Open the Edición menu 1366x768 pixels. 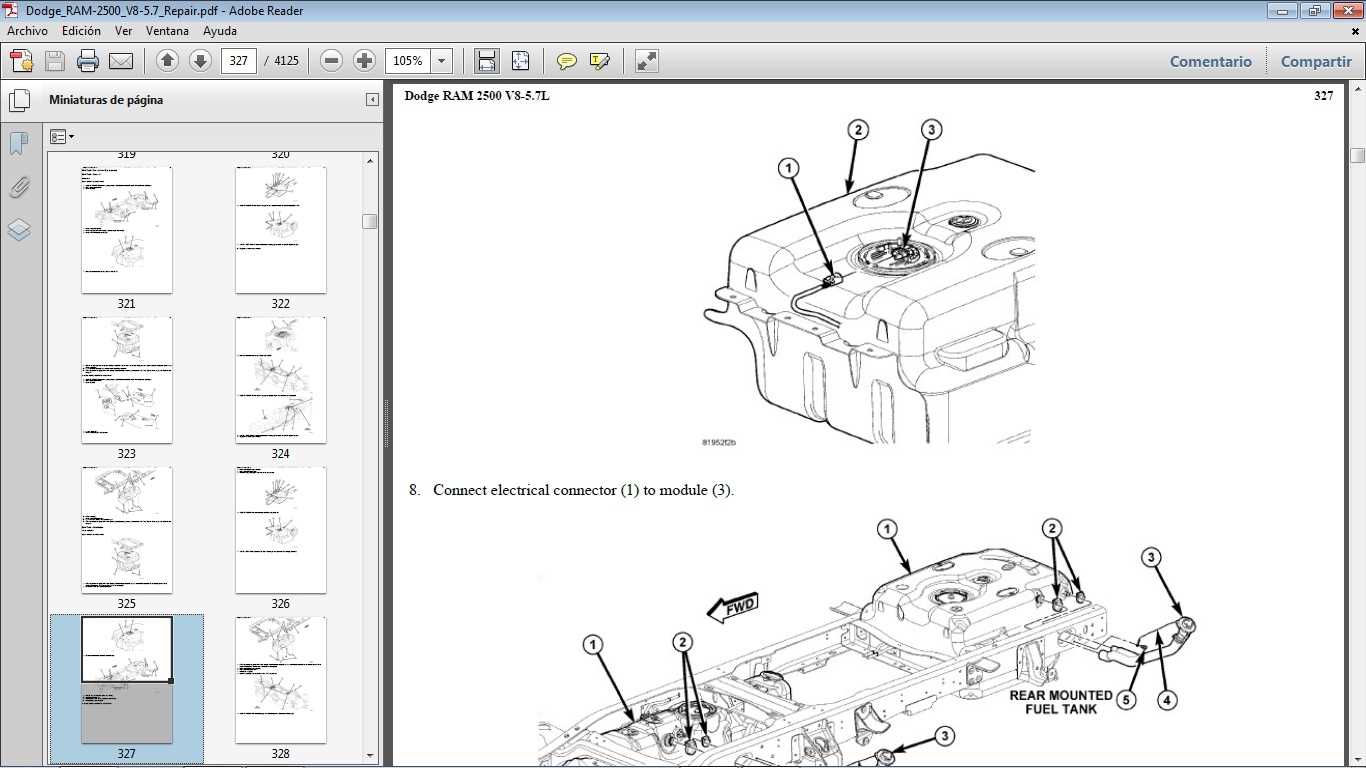click(x=81, y=31)
